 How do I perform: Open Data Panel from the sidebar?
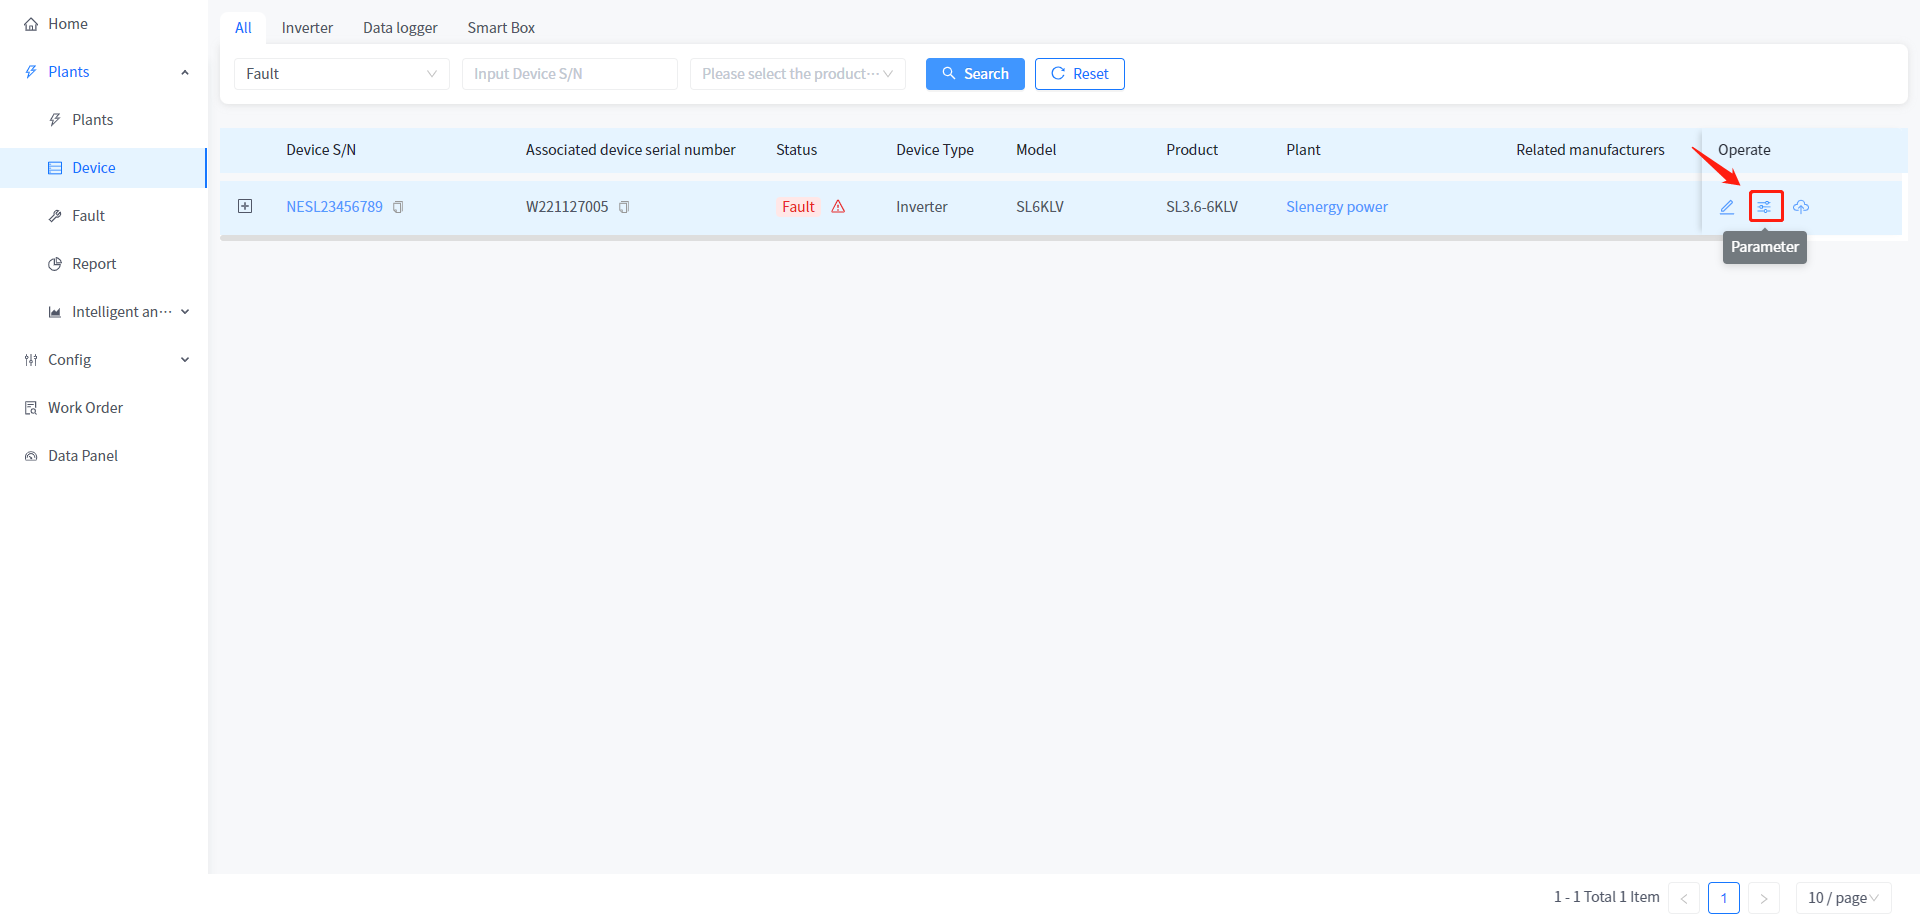pos(82,456)
